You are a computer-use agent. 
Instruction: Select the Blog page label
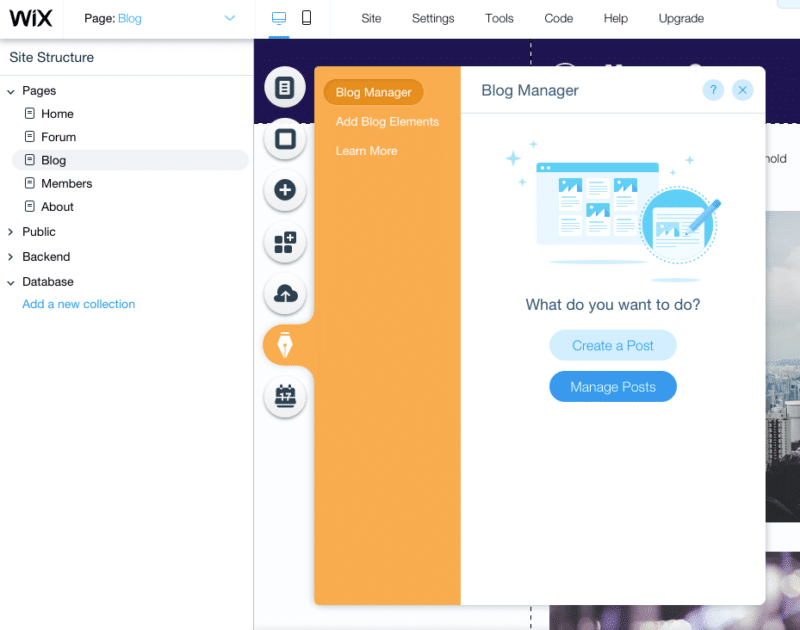[54, 160]
